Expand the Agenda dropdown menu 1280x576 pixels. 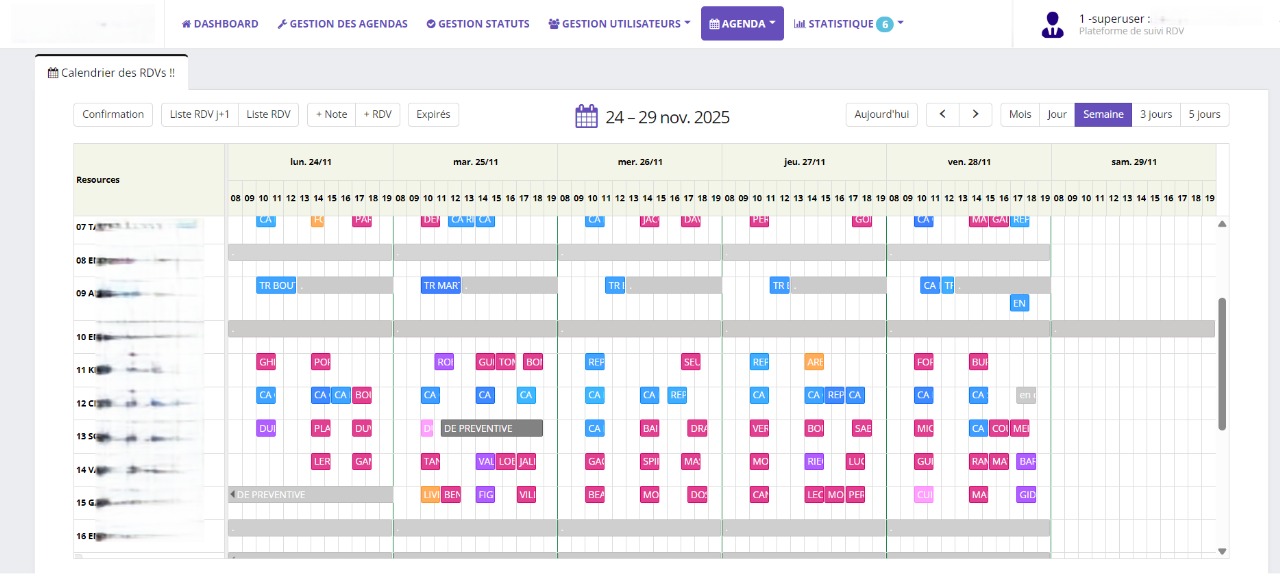(742, 24)
